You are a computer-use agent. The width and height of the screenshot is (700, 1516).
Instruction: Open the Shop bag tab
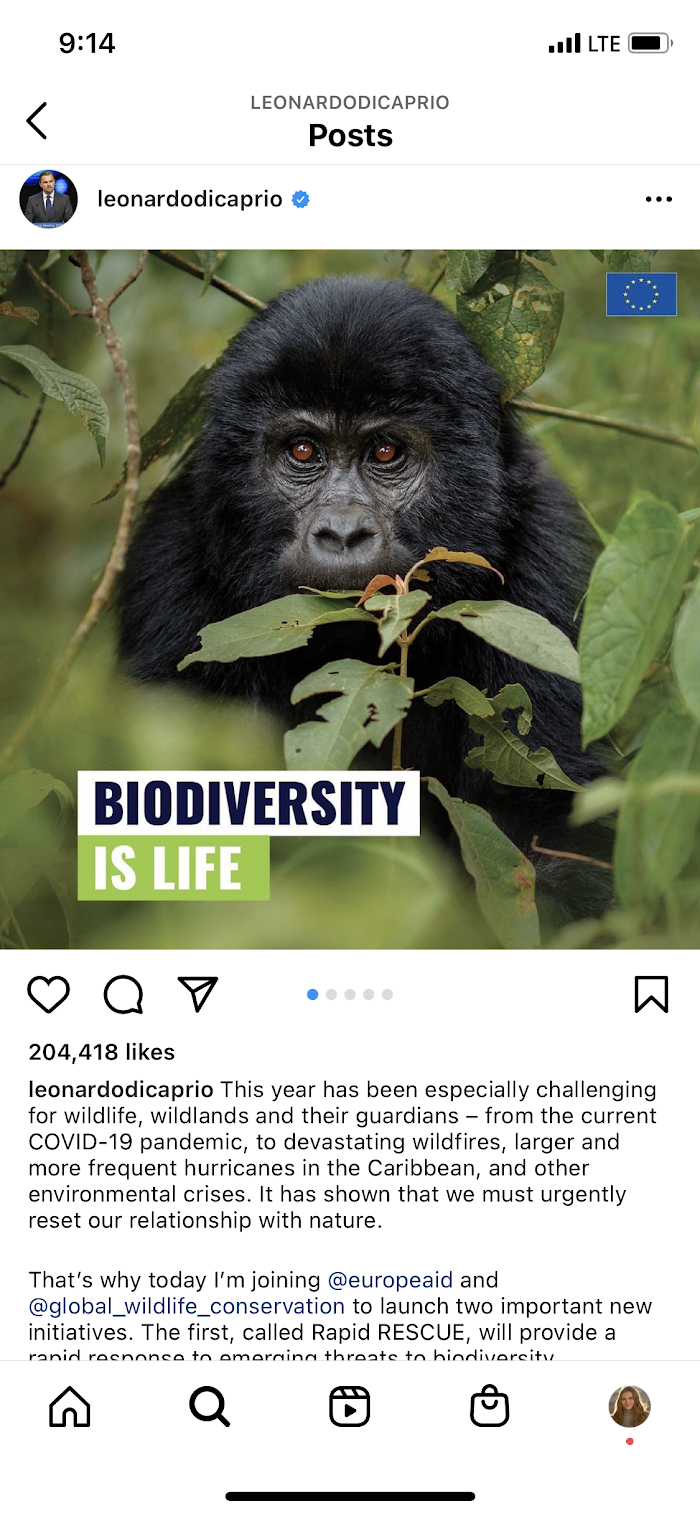pos(490,1407)
